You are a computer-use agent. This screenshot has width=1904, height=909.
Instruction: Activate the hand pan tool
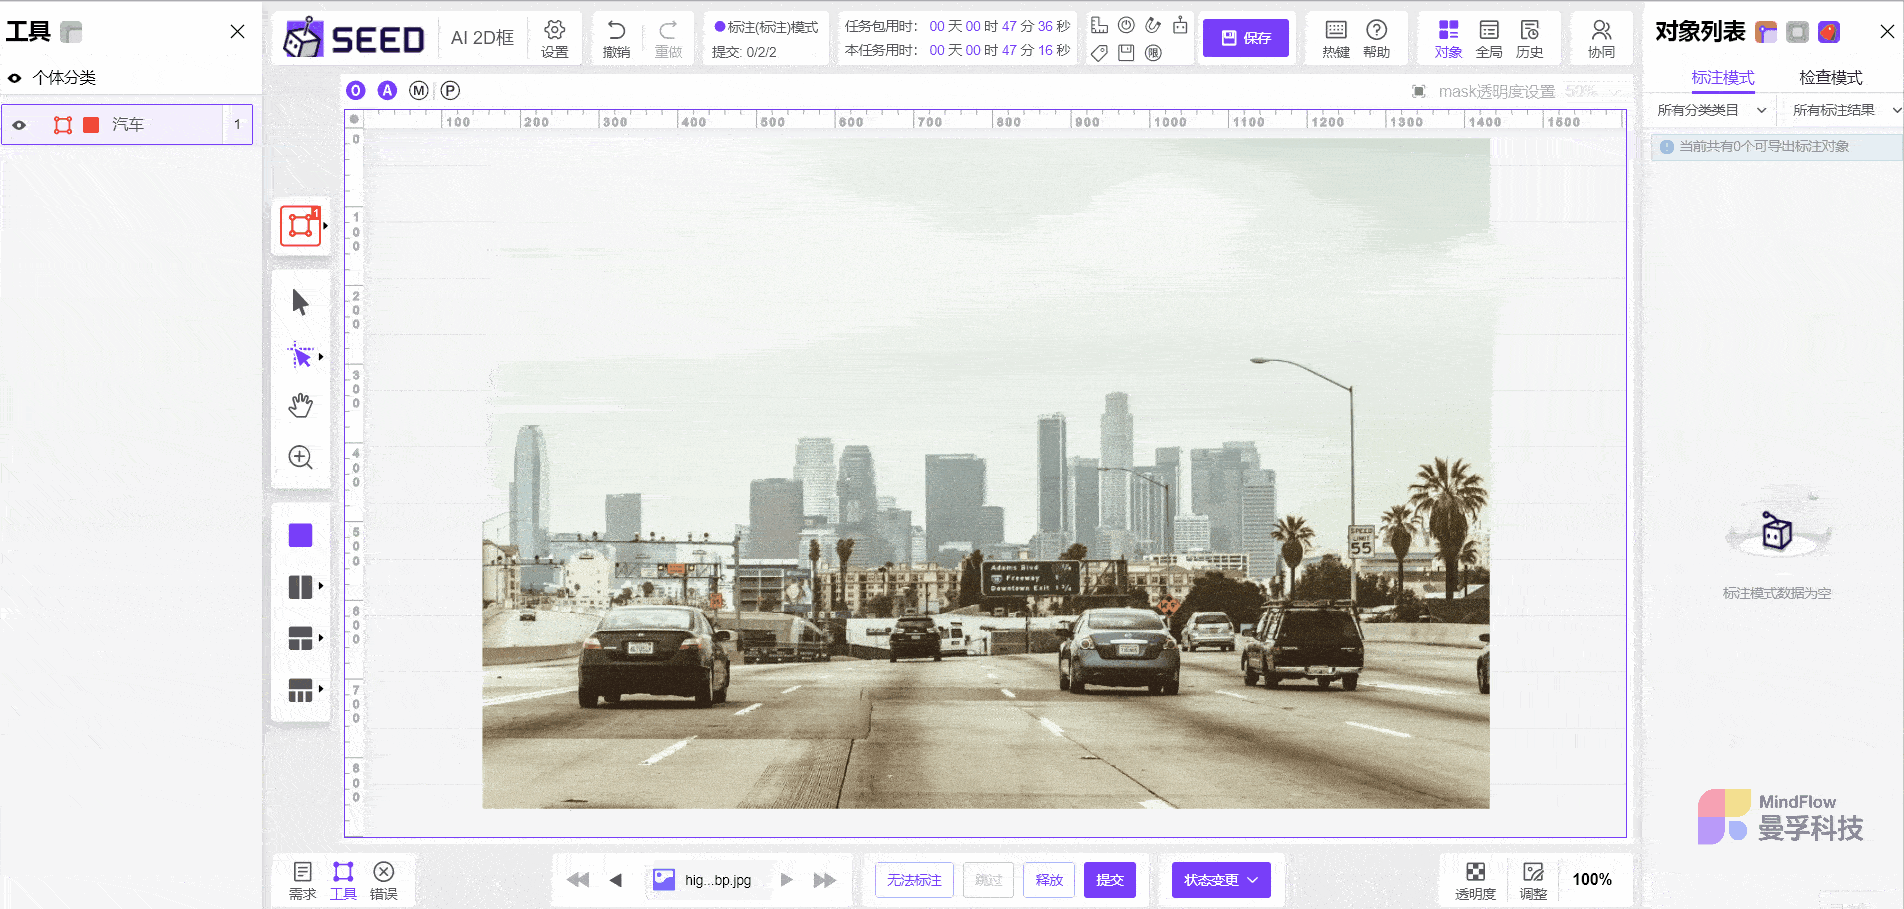click(300, 405)
